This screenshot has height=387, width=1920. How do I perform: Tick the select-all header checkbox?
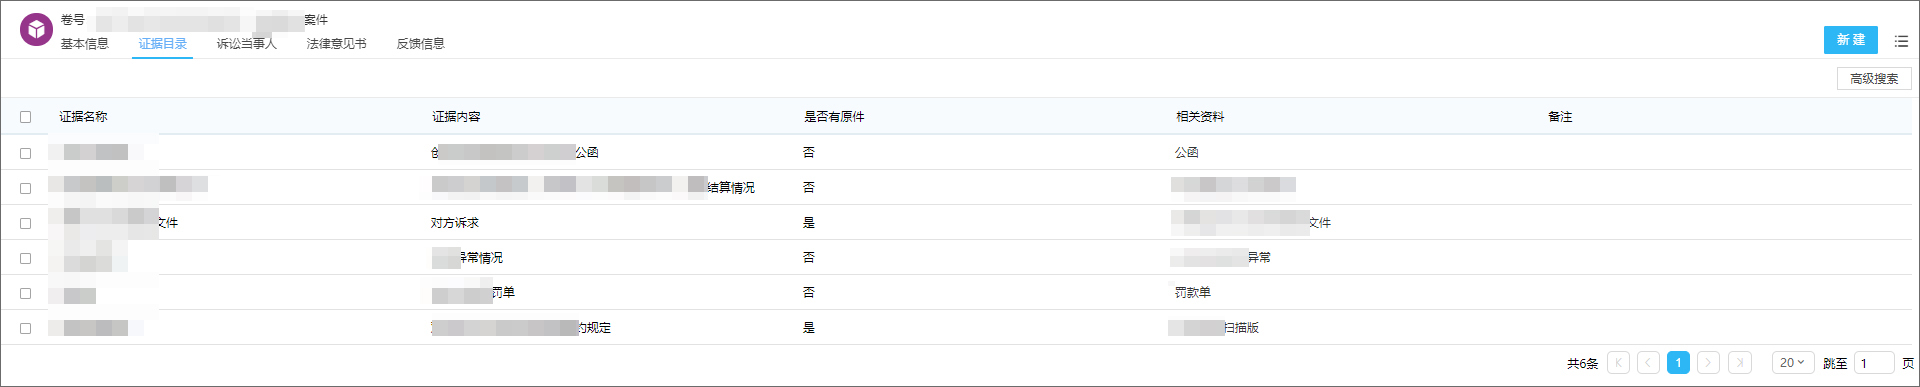[x=26, y=117]
